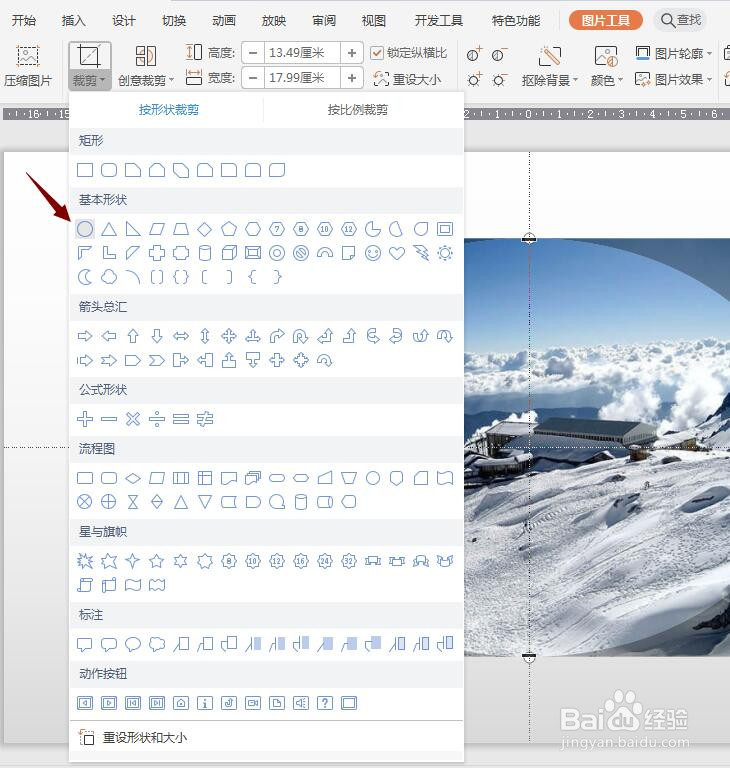Open the Insert ribbon tab

(x=73, y=21)
